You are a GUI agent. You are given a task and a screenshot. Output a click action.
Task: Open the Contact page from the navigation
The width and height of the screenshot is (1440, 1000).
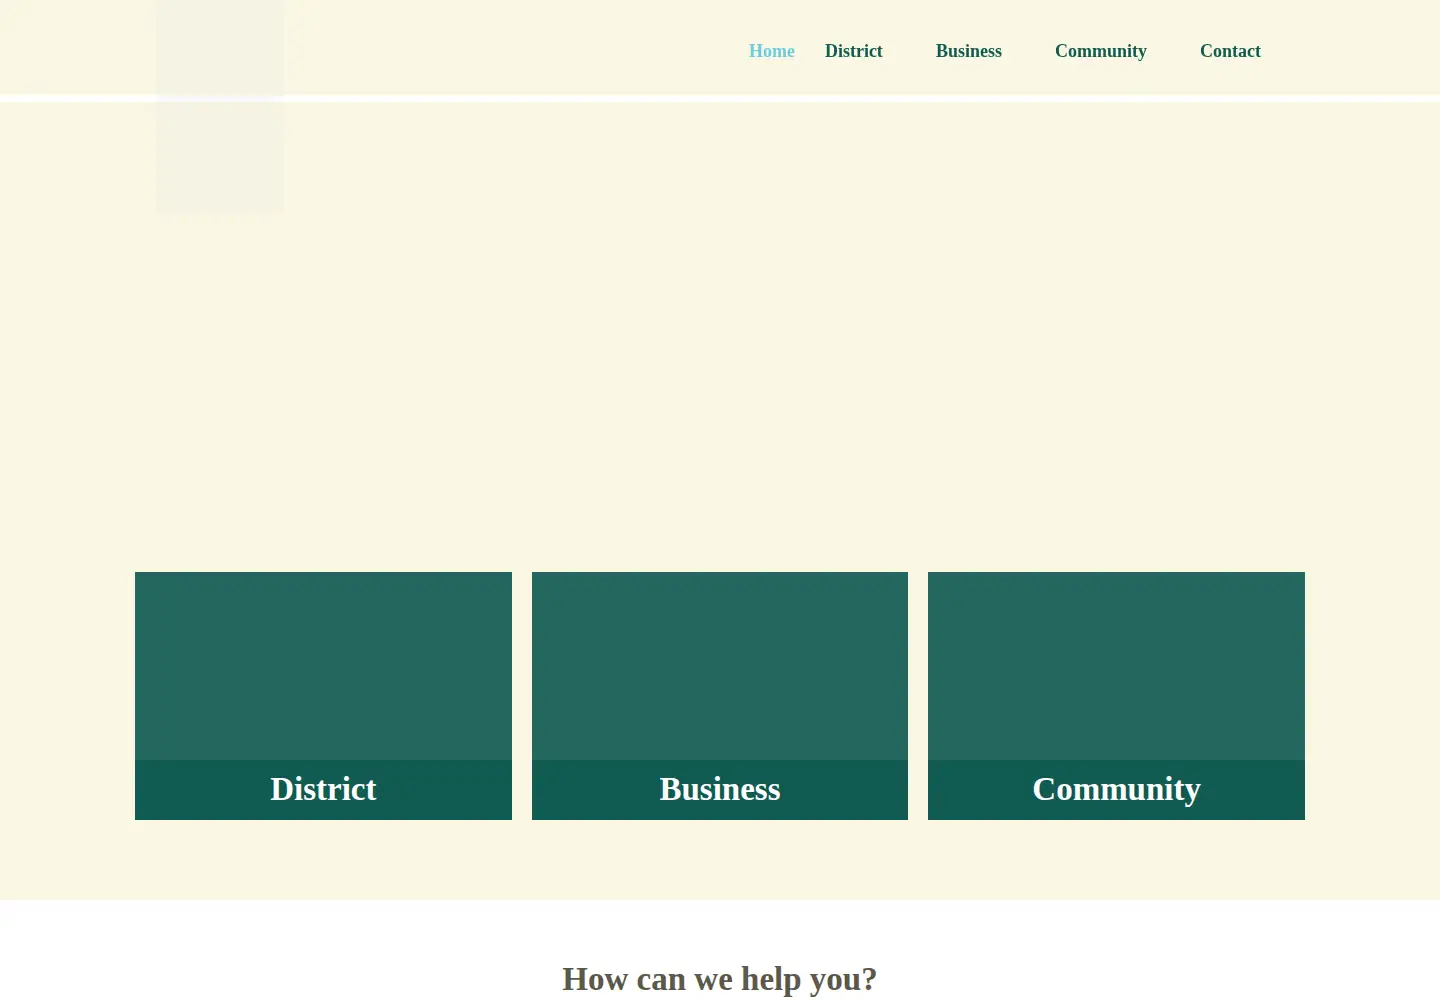click(x=1230, y=51)
